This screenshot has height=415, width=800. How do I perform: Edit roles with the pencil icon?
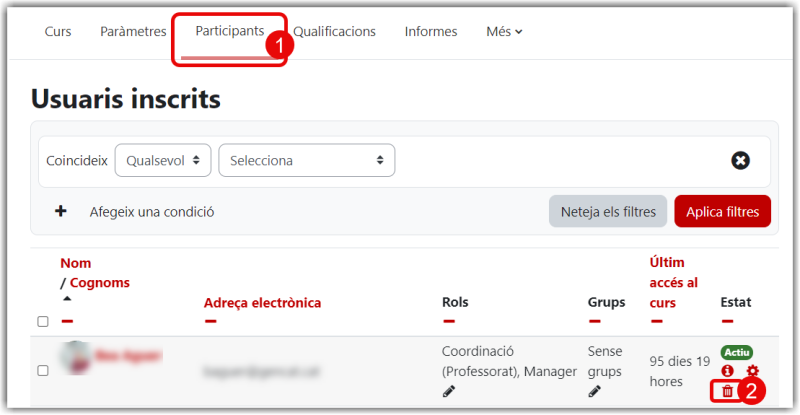point(449,392)
